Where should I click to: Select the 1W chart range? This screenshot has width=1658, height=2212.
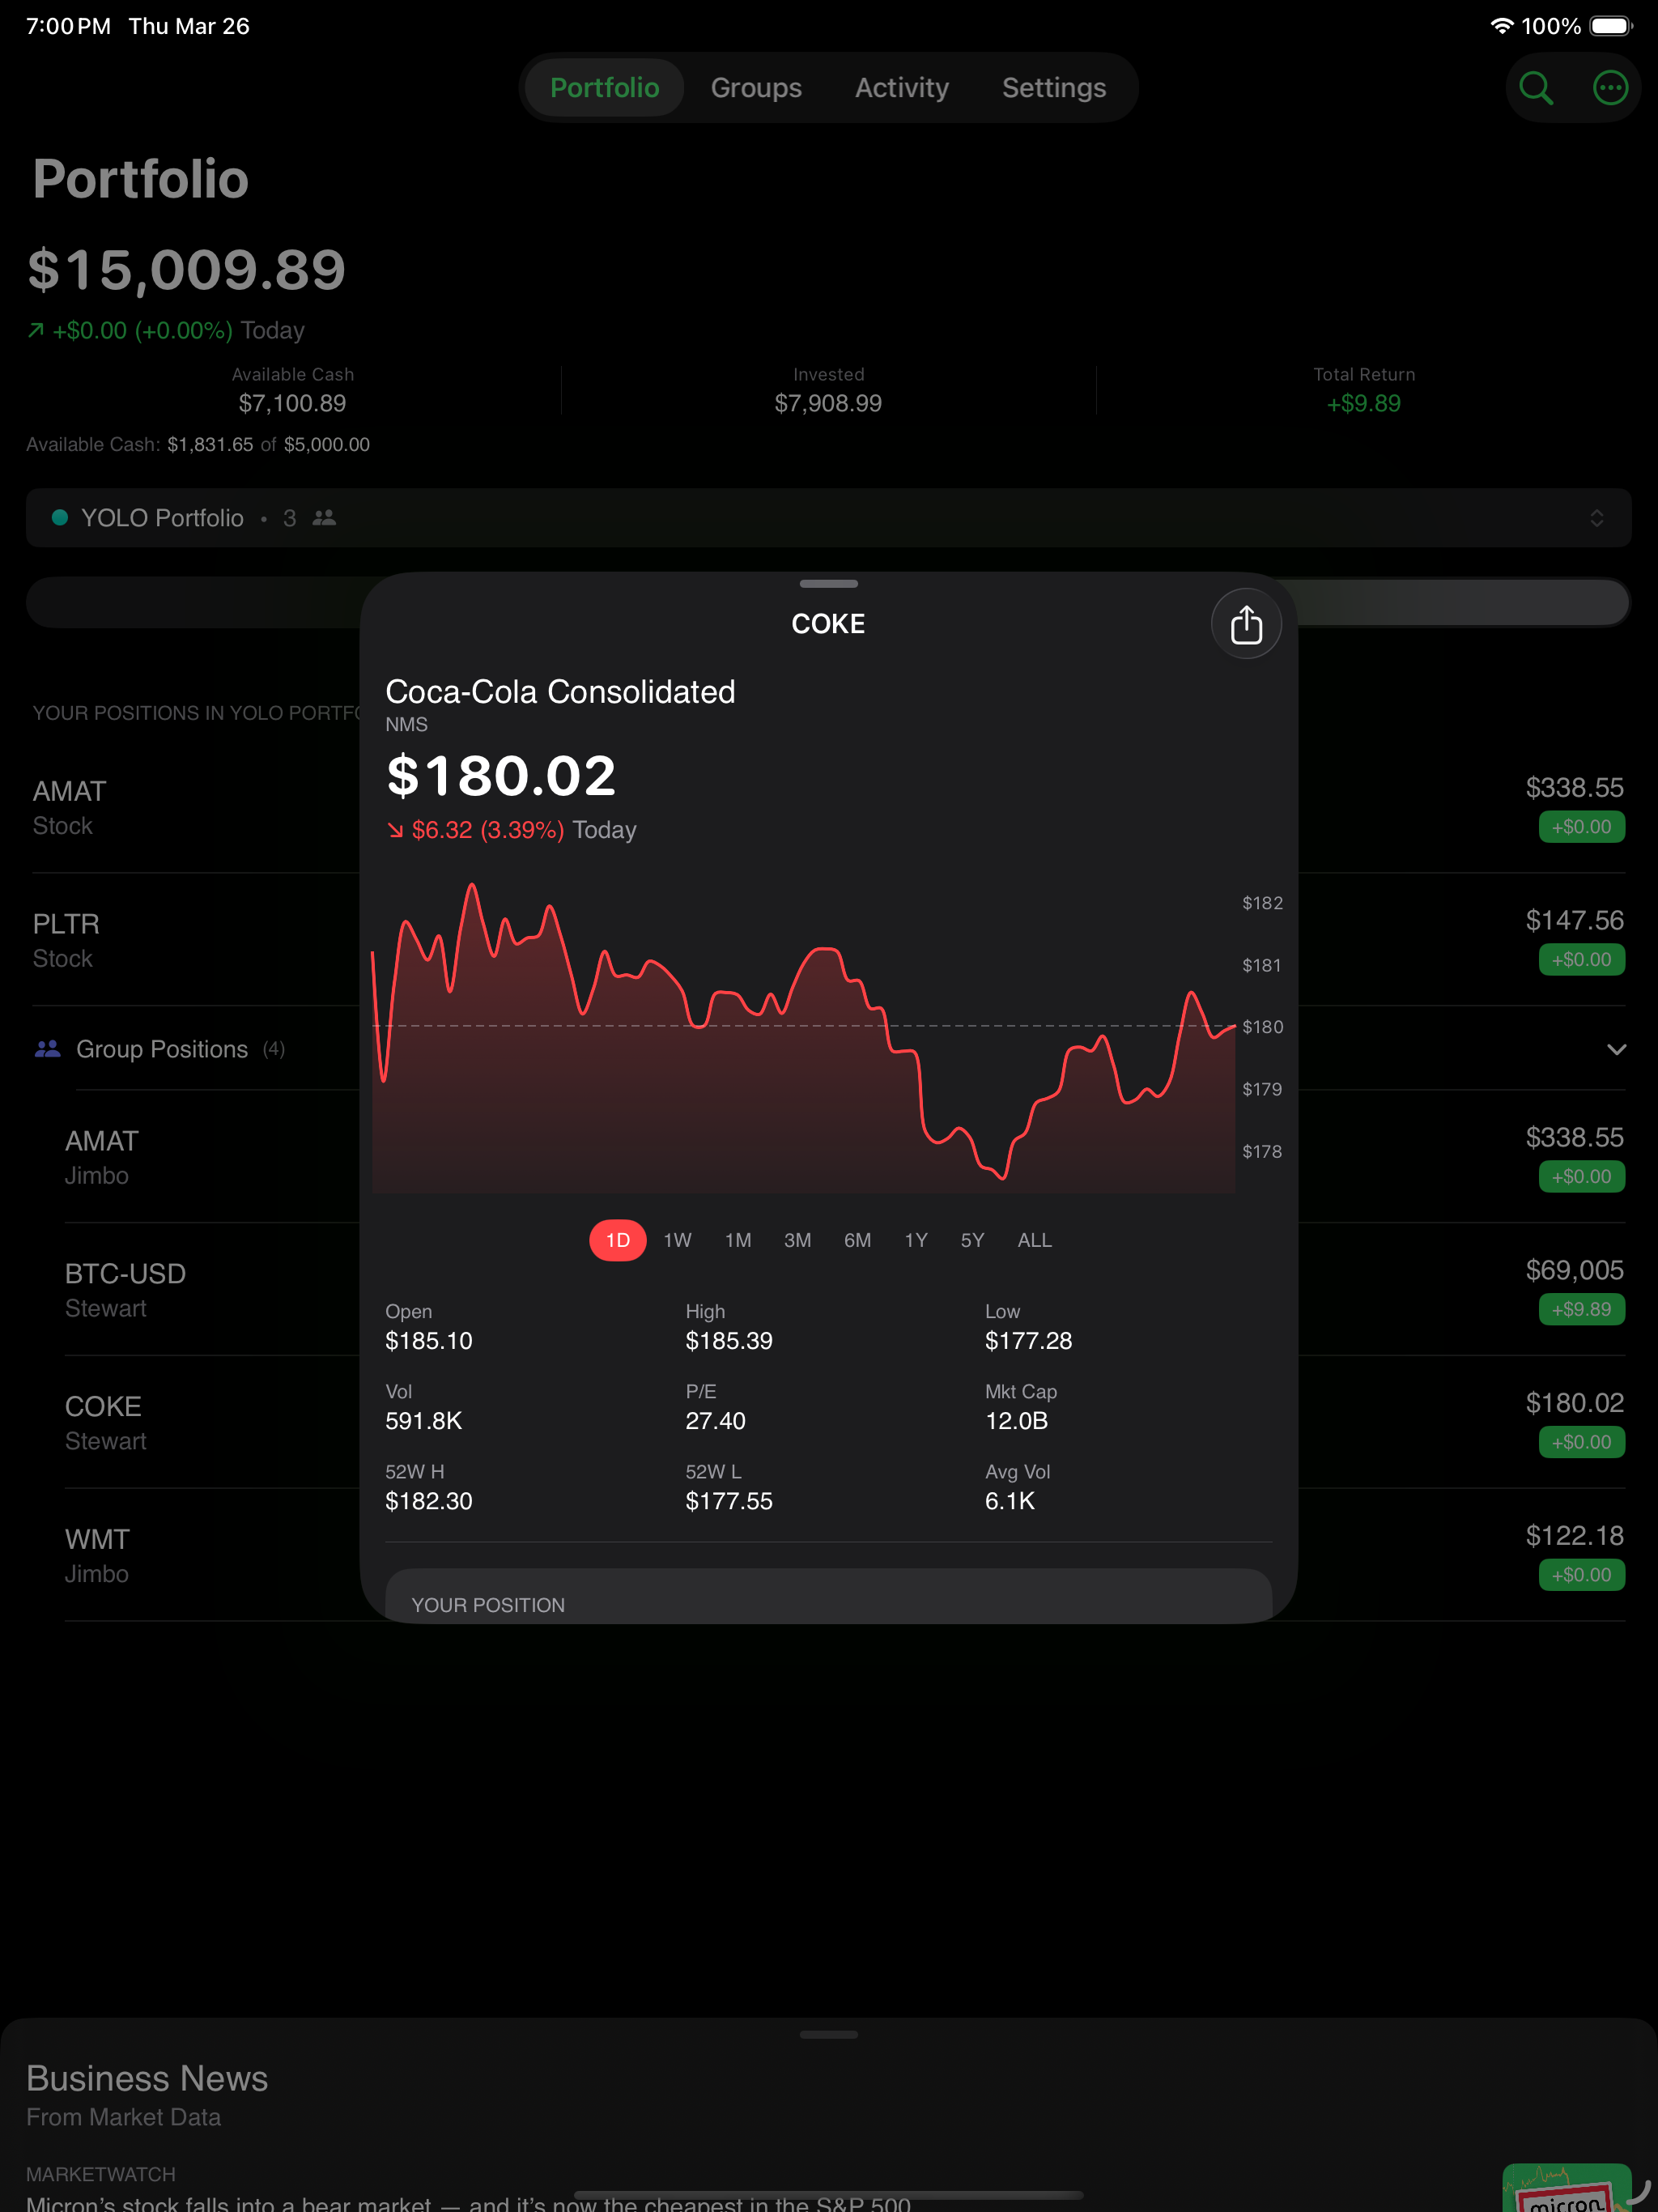click(677, 1240)
